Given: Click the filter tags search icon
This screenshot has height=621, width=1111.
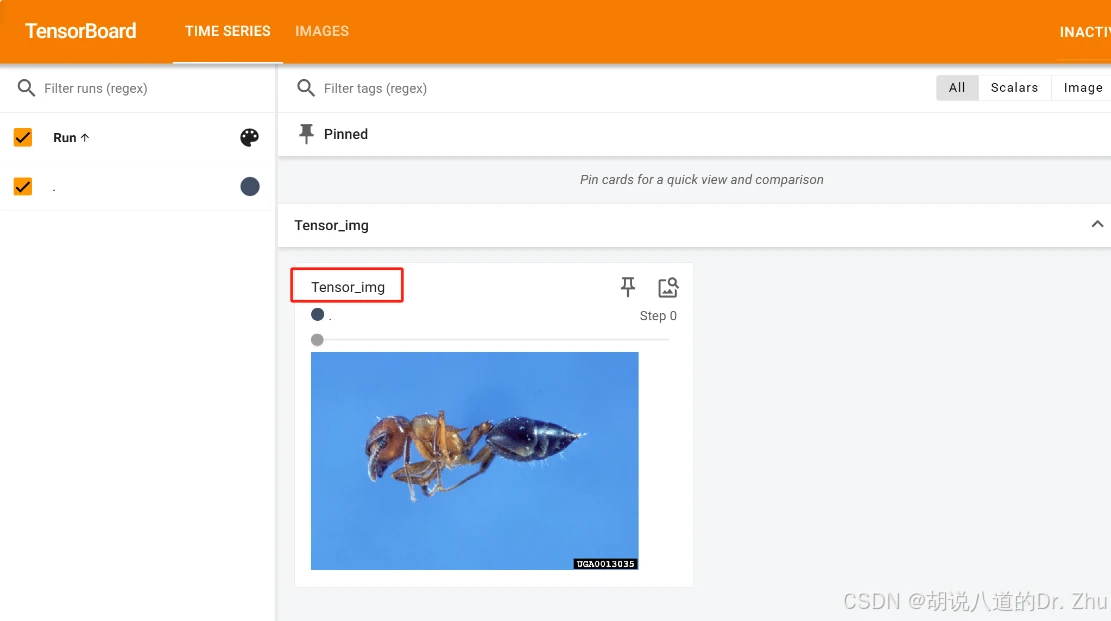Looking at the screenshot, I should (x=306, y=88).
